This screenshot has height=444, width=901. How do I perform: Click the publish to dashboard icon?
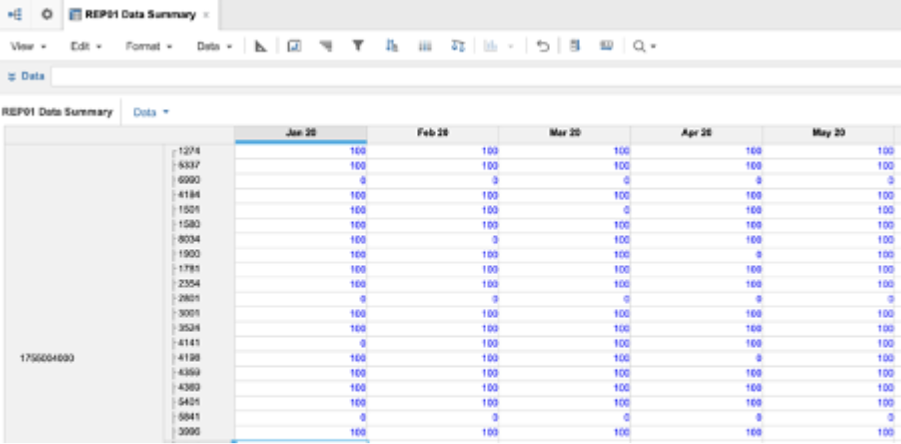click(294, 47)
